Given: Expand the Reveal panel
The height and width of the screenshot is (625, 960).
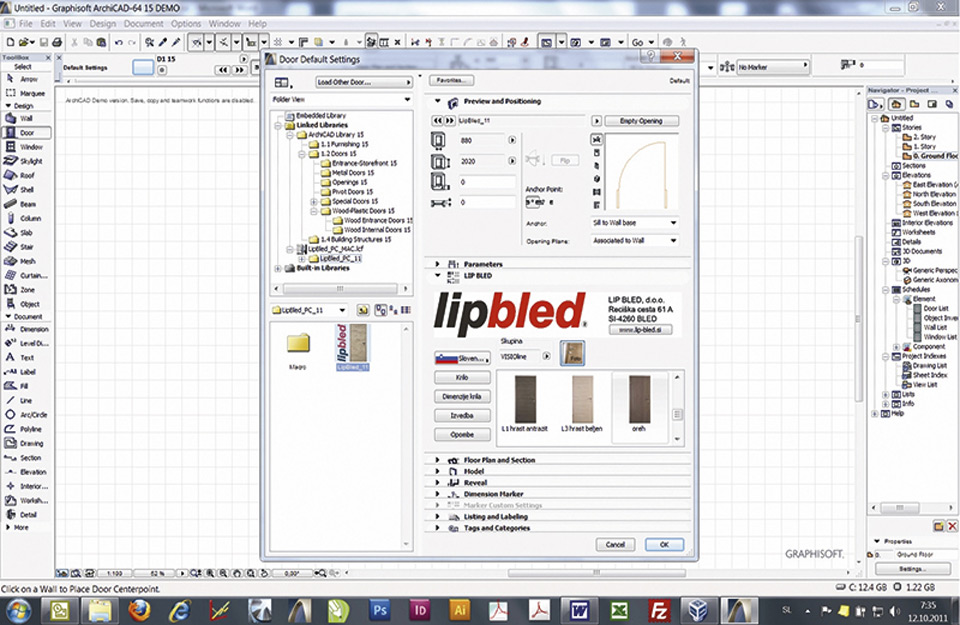Looking at the screenshot, I should point(437,482).
